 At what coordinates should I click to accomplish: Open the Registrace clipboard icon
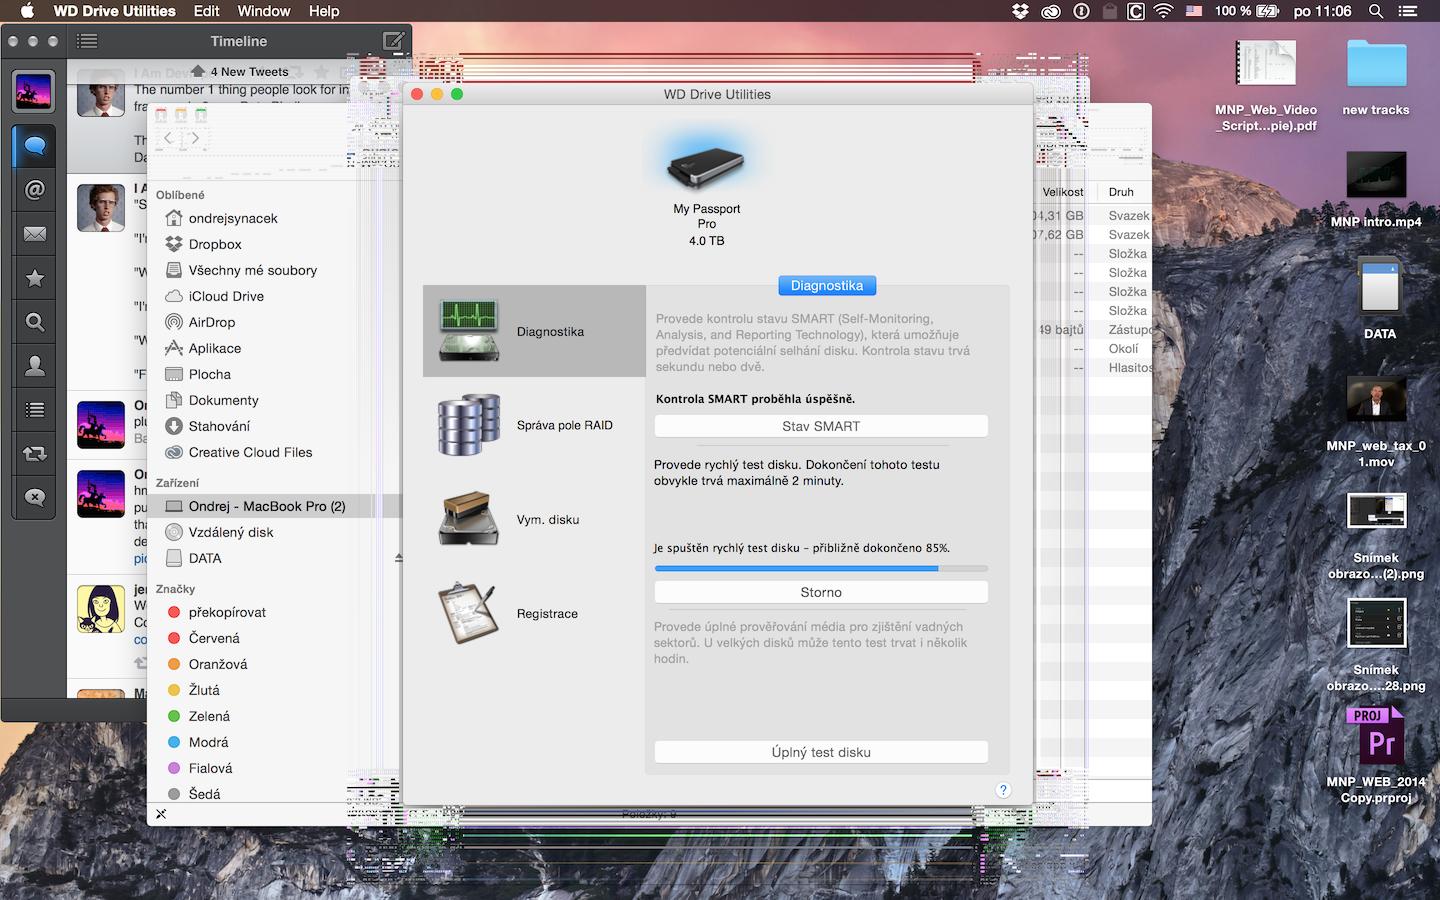pos(469,613)
